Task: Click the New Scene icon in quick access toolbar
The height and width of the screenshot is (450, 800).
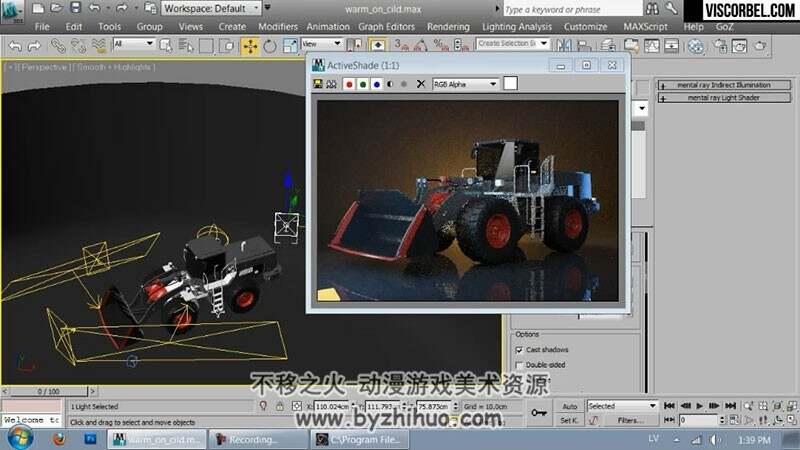Action: (38, 8)
